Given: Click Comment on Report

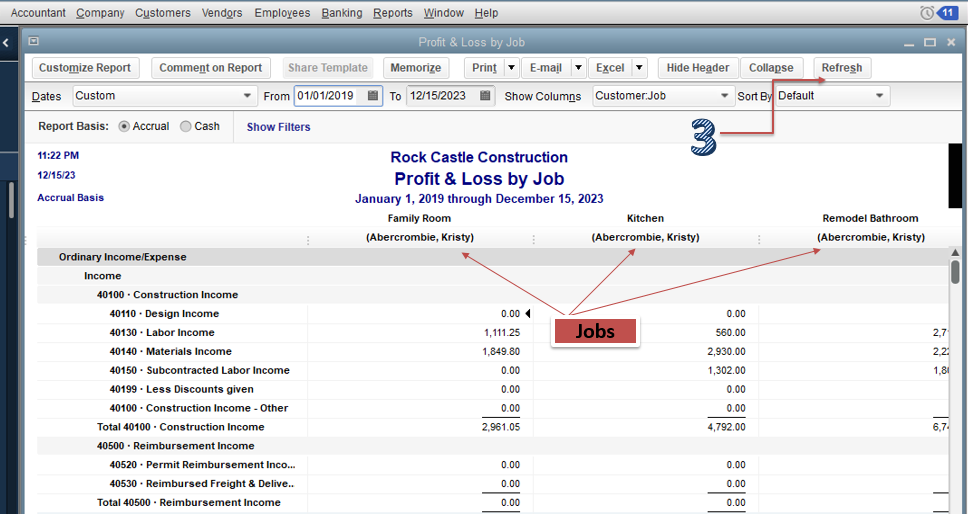Looking at the screenshot, I should [x=211, y=68].
